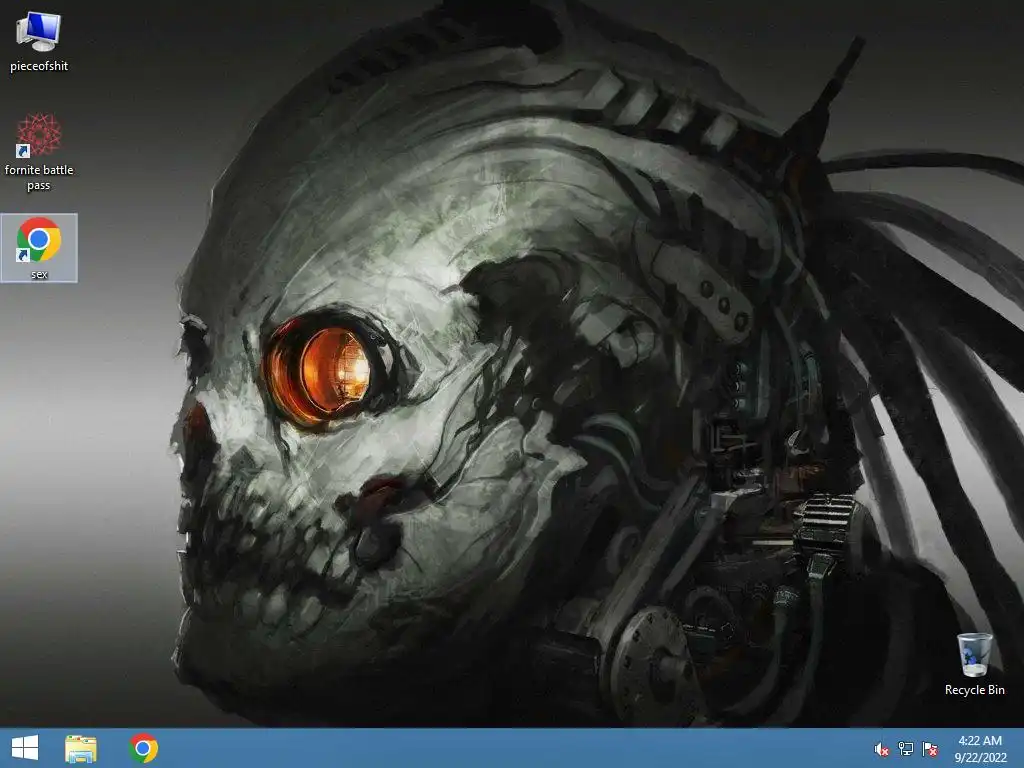The image size is (1024, 768).
Task: Select the fornite battle pass shortcut
Action: pos(39,153)
